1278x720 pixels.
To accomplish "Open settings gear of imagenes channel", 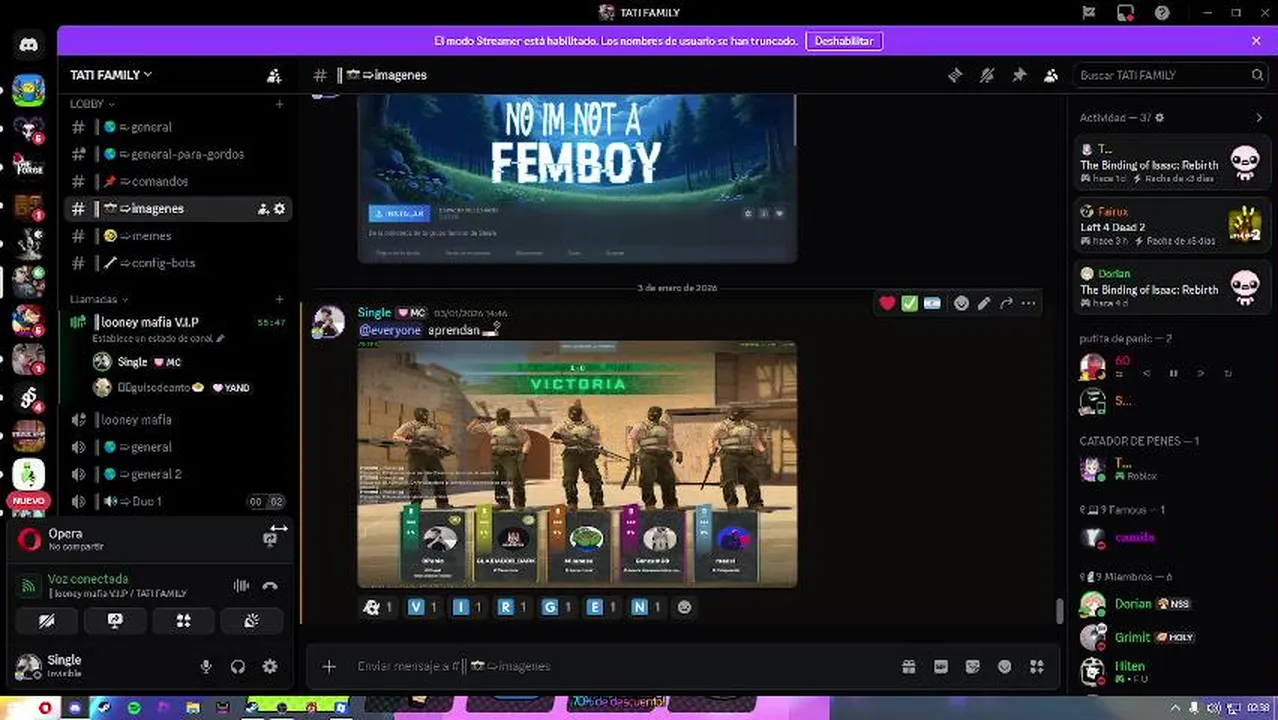I will (x=280, y=209).
